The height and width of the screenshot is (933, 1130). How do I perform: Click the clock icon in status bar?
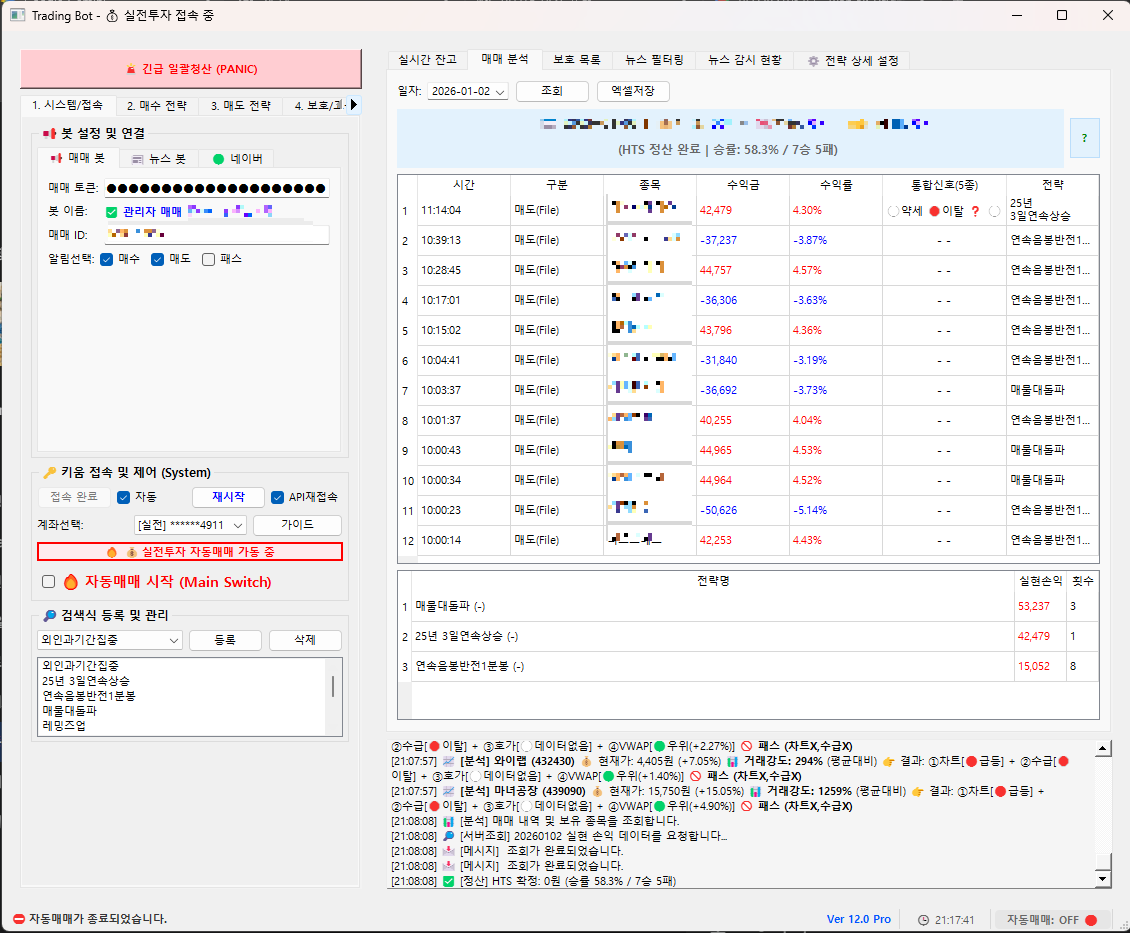923,920
